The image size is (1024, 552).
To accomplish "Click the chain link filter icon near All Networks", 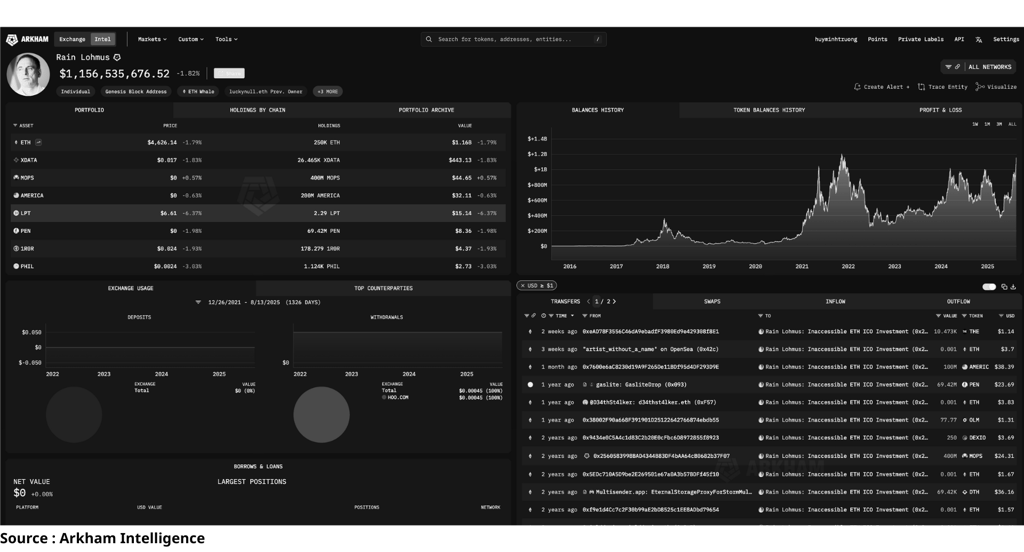I will coord(957,67).
